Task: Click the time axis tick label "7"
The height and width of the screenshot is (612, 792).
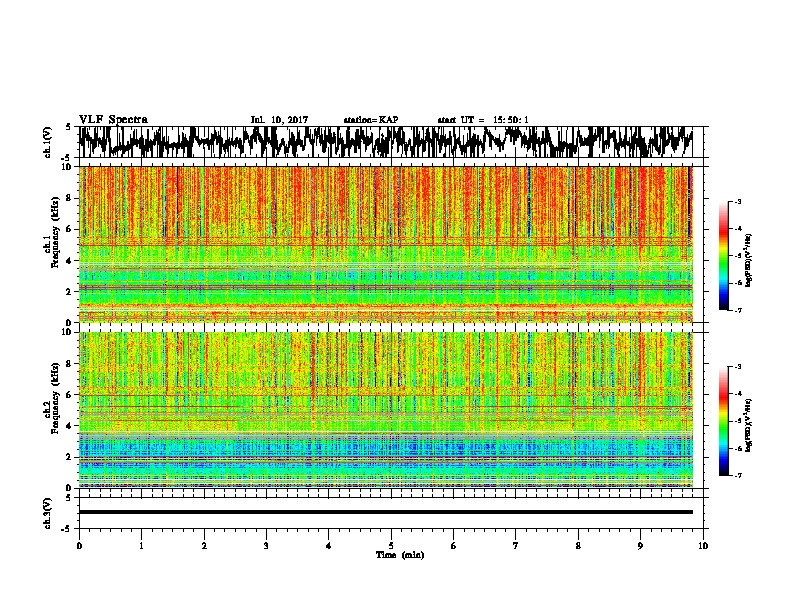Action: tap(516, 546)
